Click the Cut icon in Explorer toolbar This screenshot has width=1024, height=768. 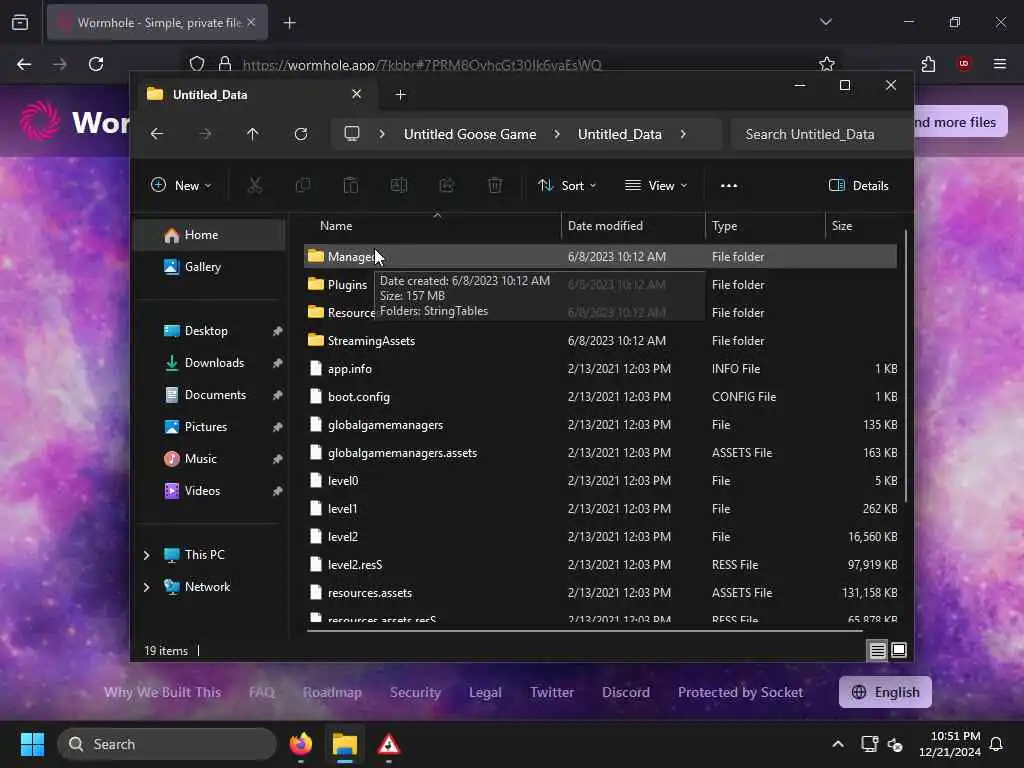255,185
